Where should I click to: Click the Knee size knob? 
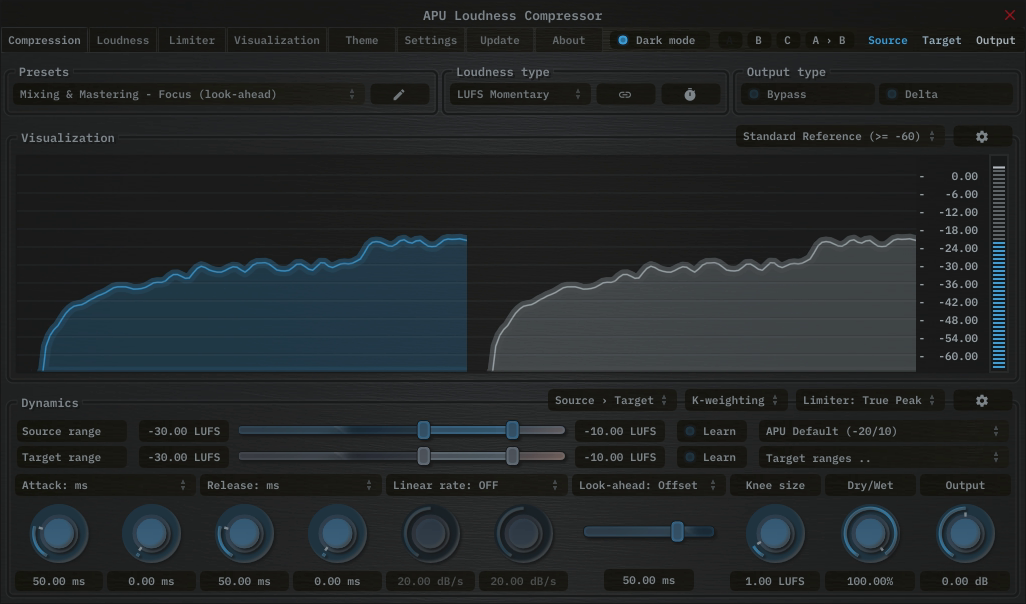[x=774, y=533]
